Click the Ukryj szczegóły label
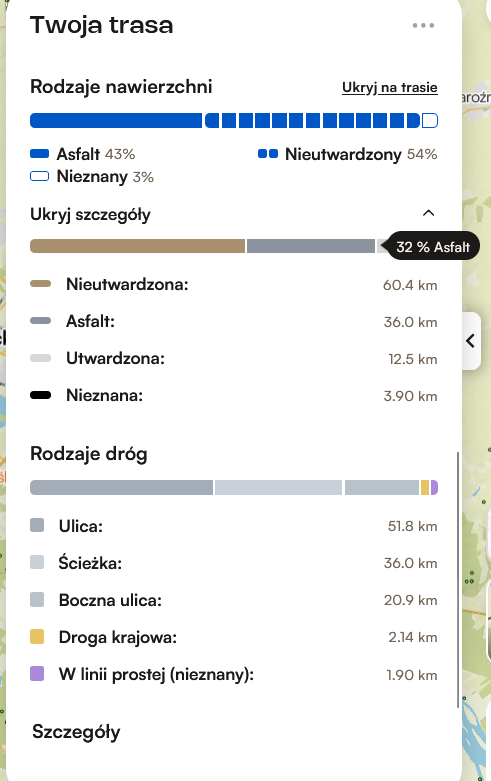The height and width of the screenshot is (781, 491). pyautogui.click(x=90, y=215)
